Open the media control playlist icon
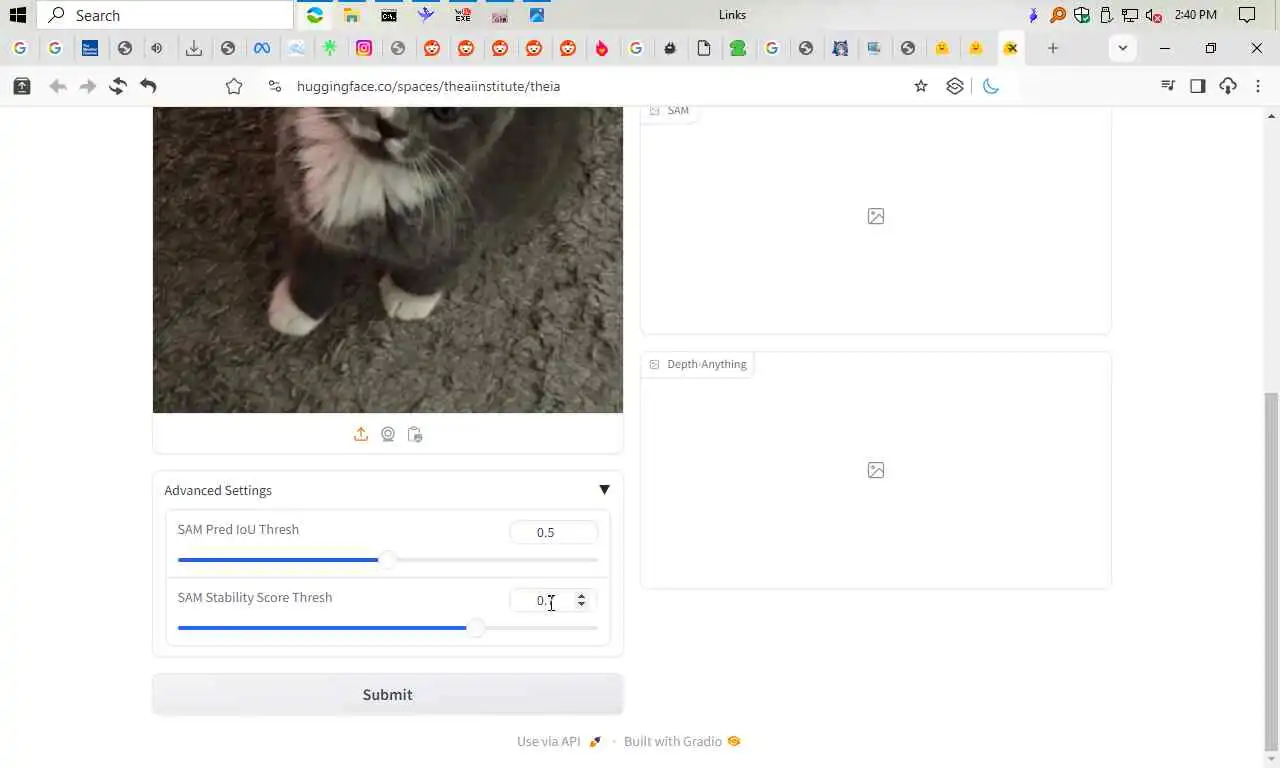This screenshot has width=1280, height=768. (1167, 86)
